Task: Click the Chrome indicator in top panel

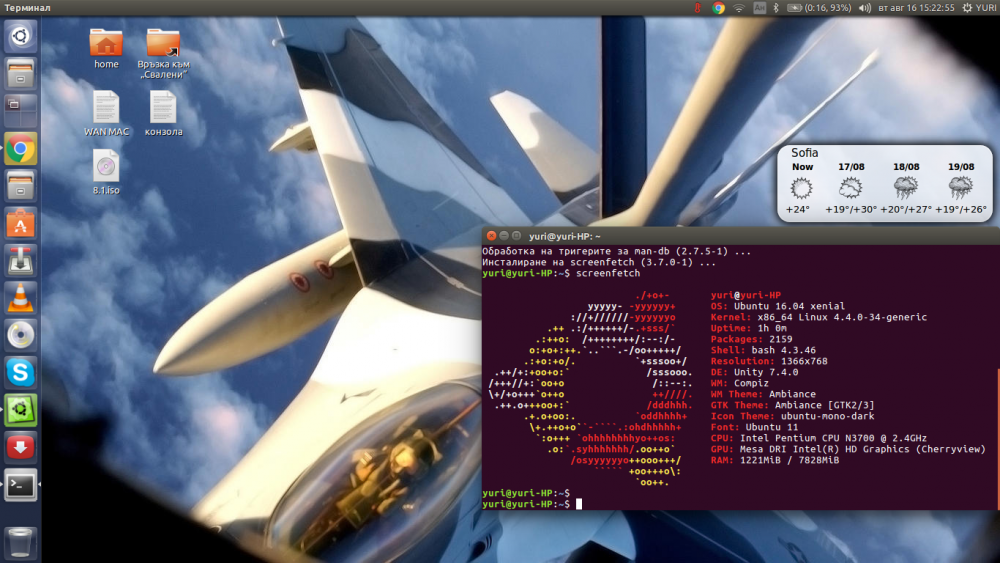Action: 719,8
